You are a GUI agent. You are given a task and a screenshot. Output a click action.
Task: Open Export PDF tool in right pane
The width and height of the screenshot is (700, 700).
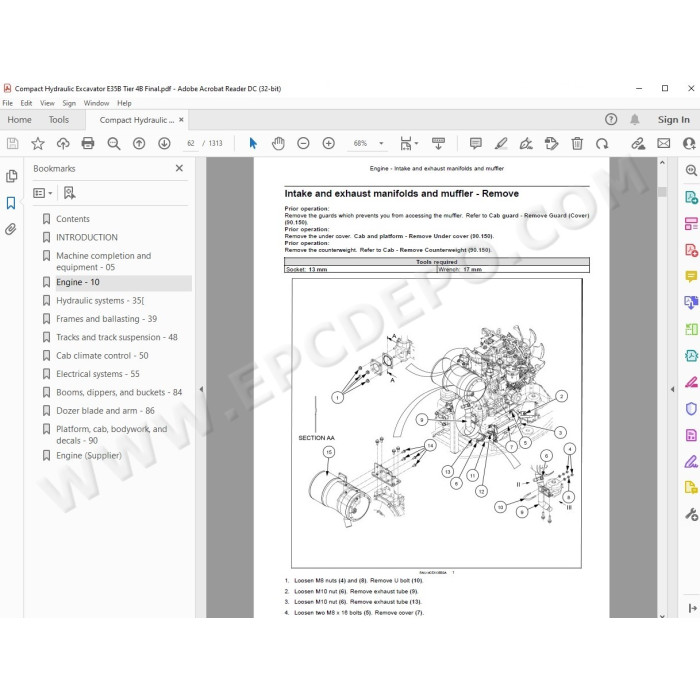pyautogui.click(x=691, y=197)
